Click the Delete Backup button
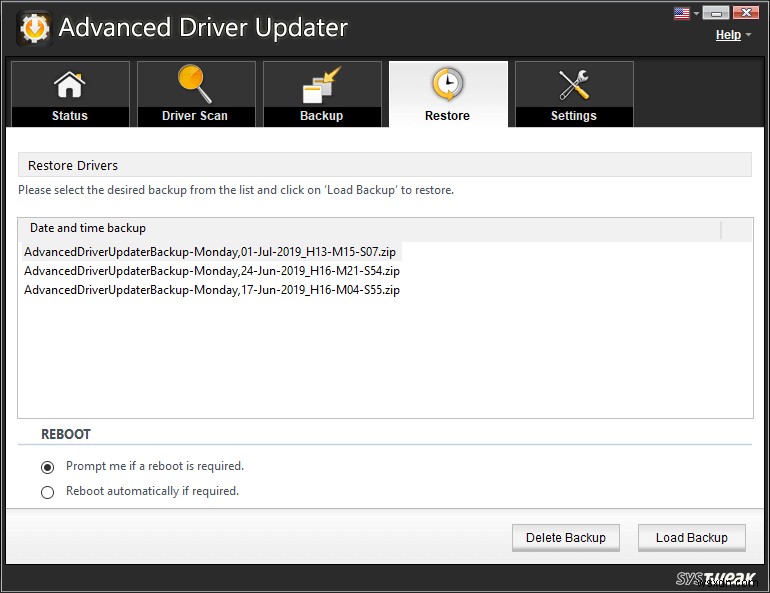 tap(566, 538)
